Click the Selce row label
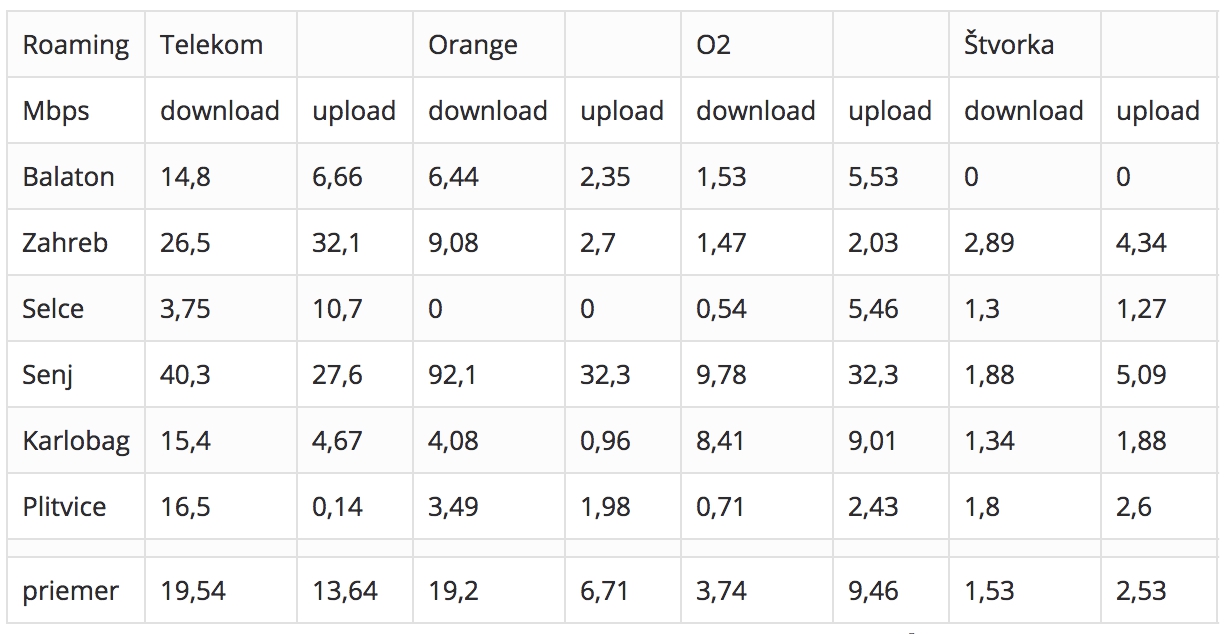 [54, 309]
